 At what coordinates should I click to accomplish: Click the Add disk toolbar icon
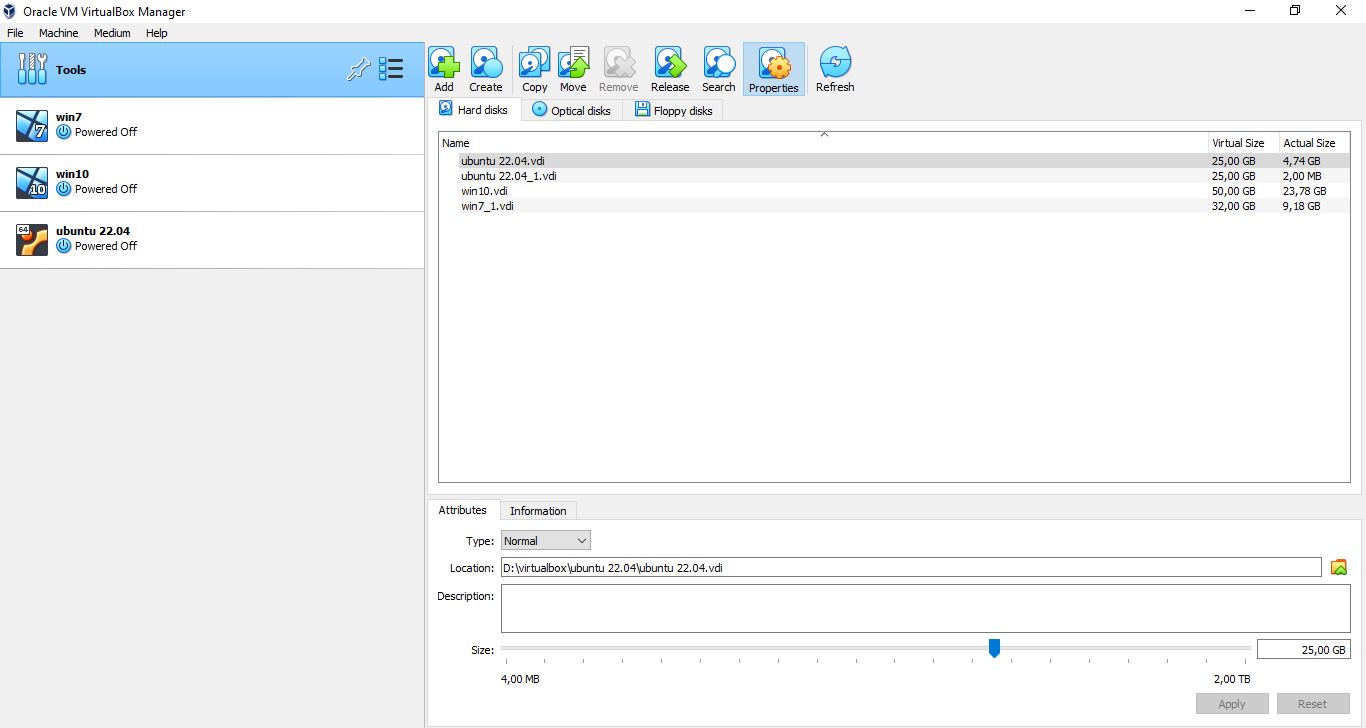point(444,69)
